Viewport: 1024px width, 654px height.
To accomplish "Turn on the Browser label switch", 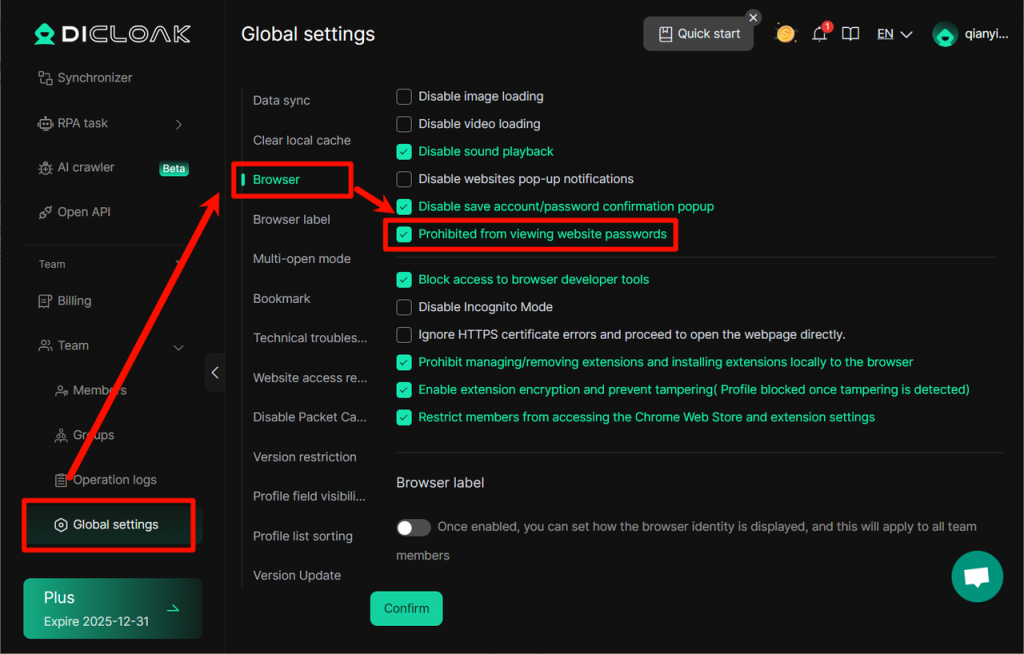I will click(413, 527).
